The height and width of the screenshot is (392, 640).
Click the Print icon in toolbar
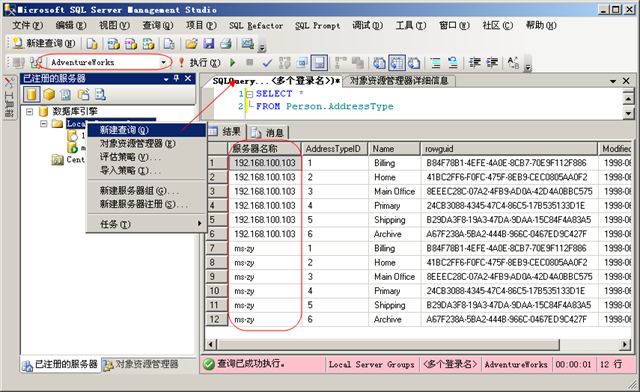coord(226,43)
